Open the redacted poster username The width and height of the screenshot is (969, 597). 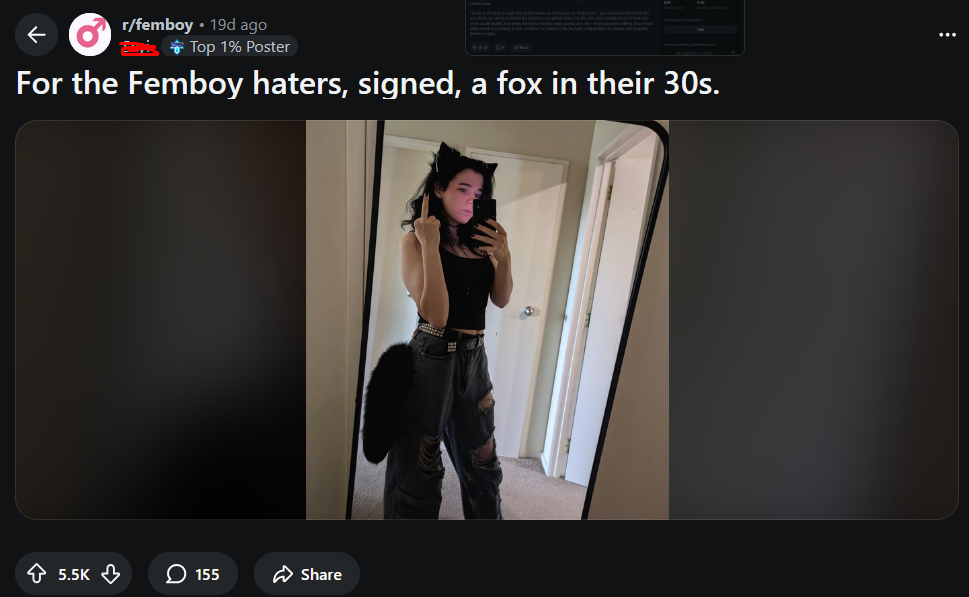point(140,48)
